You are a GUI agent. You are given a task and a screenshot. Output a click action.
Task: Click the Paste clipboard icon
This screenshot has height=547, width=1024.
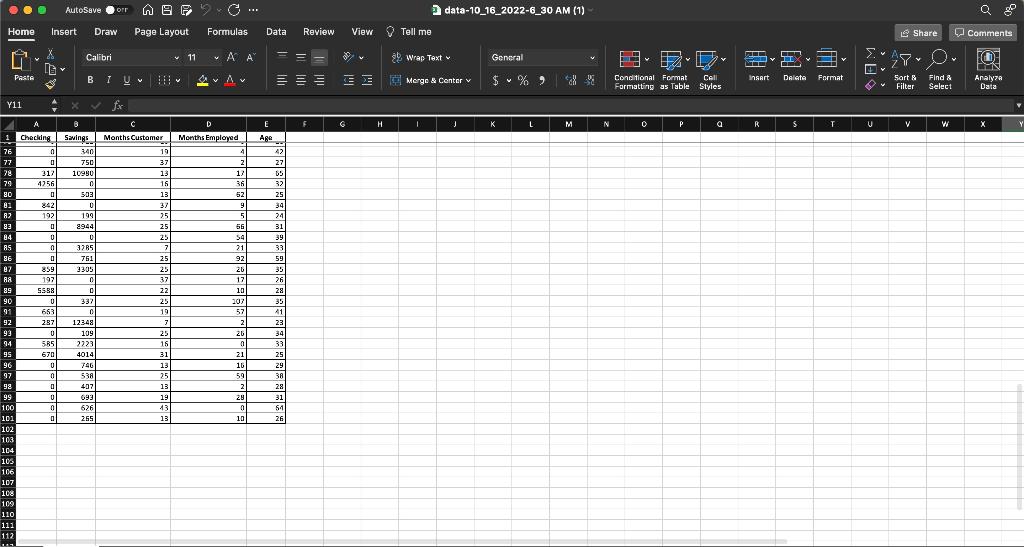point(20,61)
